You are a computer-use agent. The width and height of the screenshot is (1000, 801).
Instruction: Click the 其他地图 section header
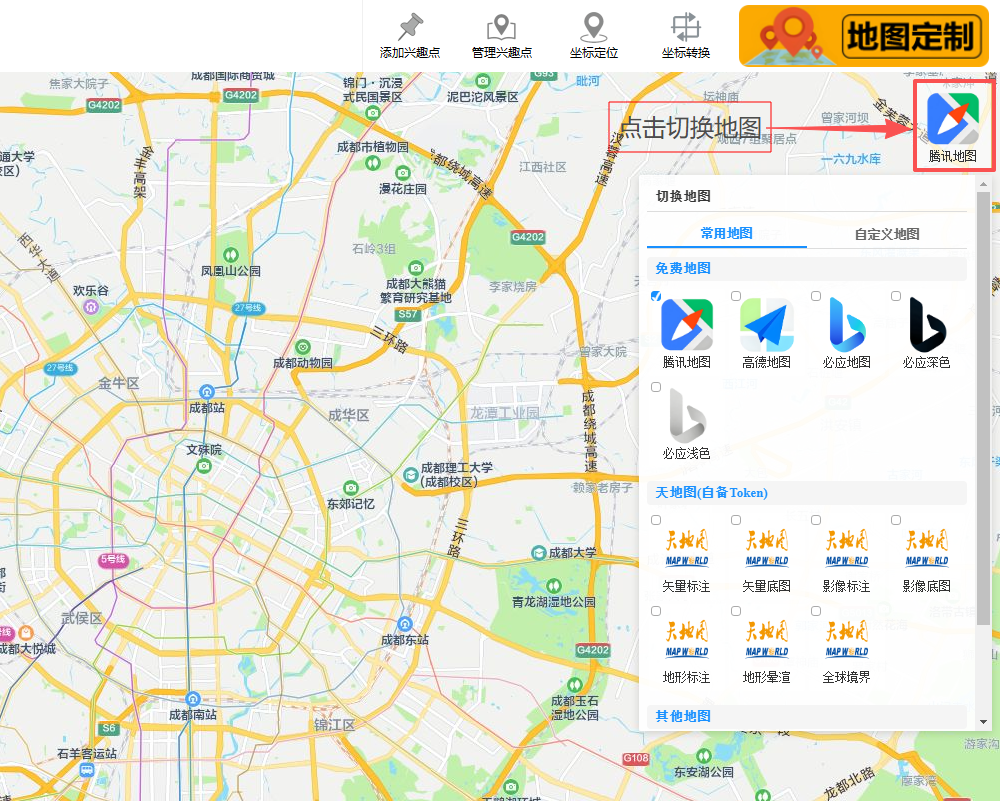coord(807,716)
